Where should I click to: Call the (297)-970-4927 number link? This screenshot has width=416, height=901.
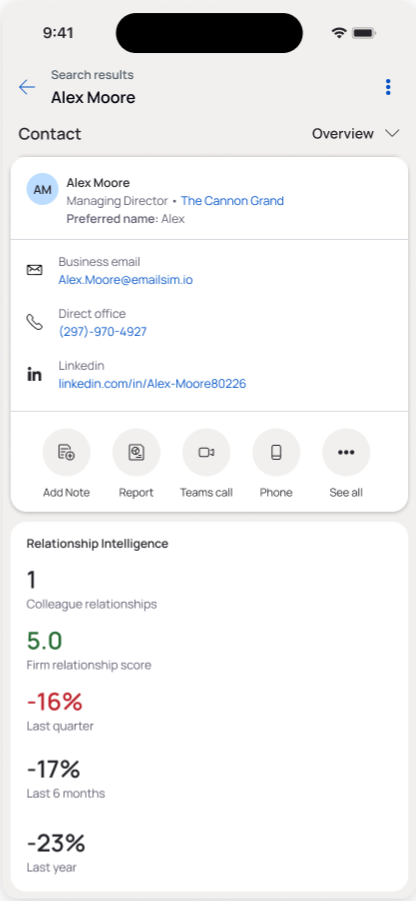(103, 332)
